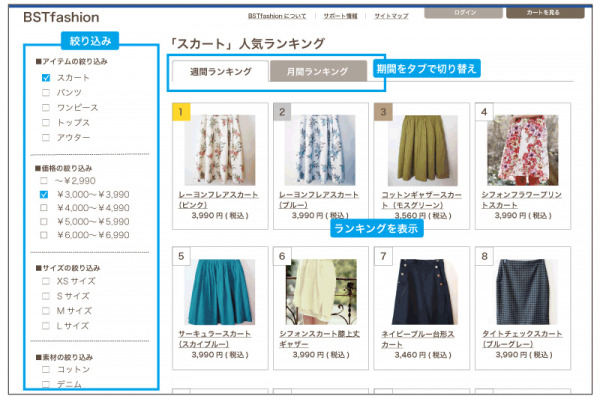Click the カートを見る button
The image size is (600, 399).
[x=545, y=13]
